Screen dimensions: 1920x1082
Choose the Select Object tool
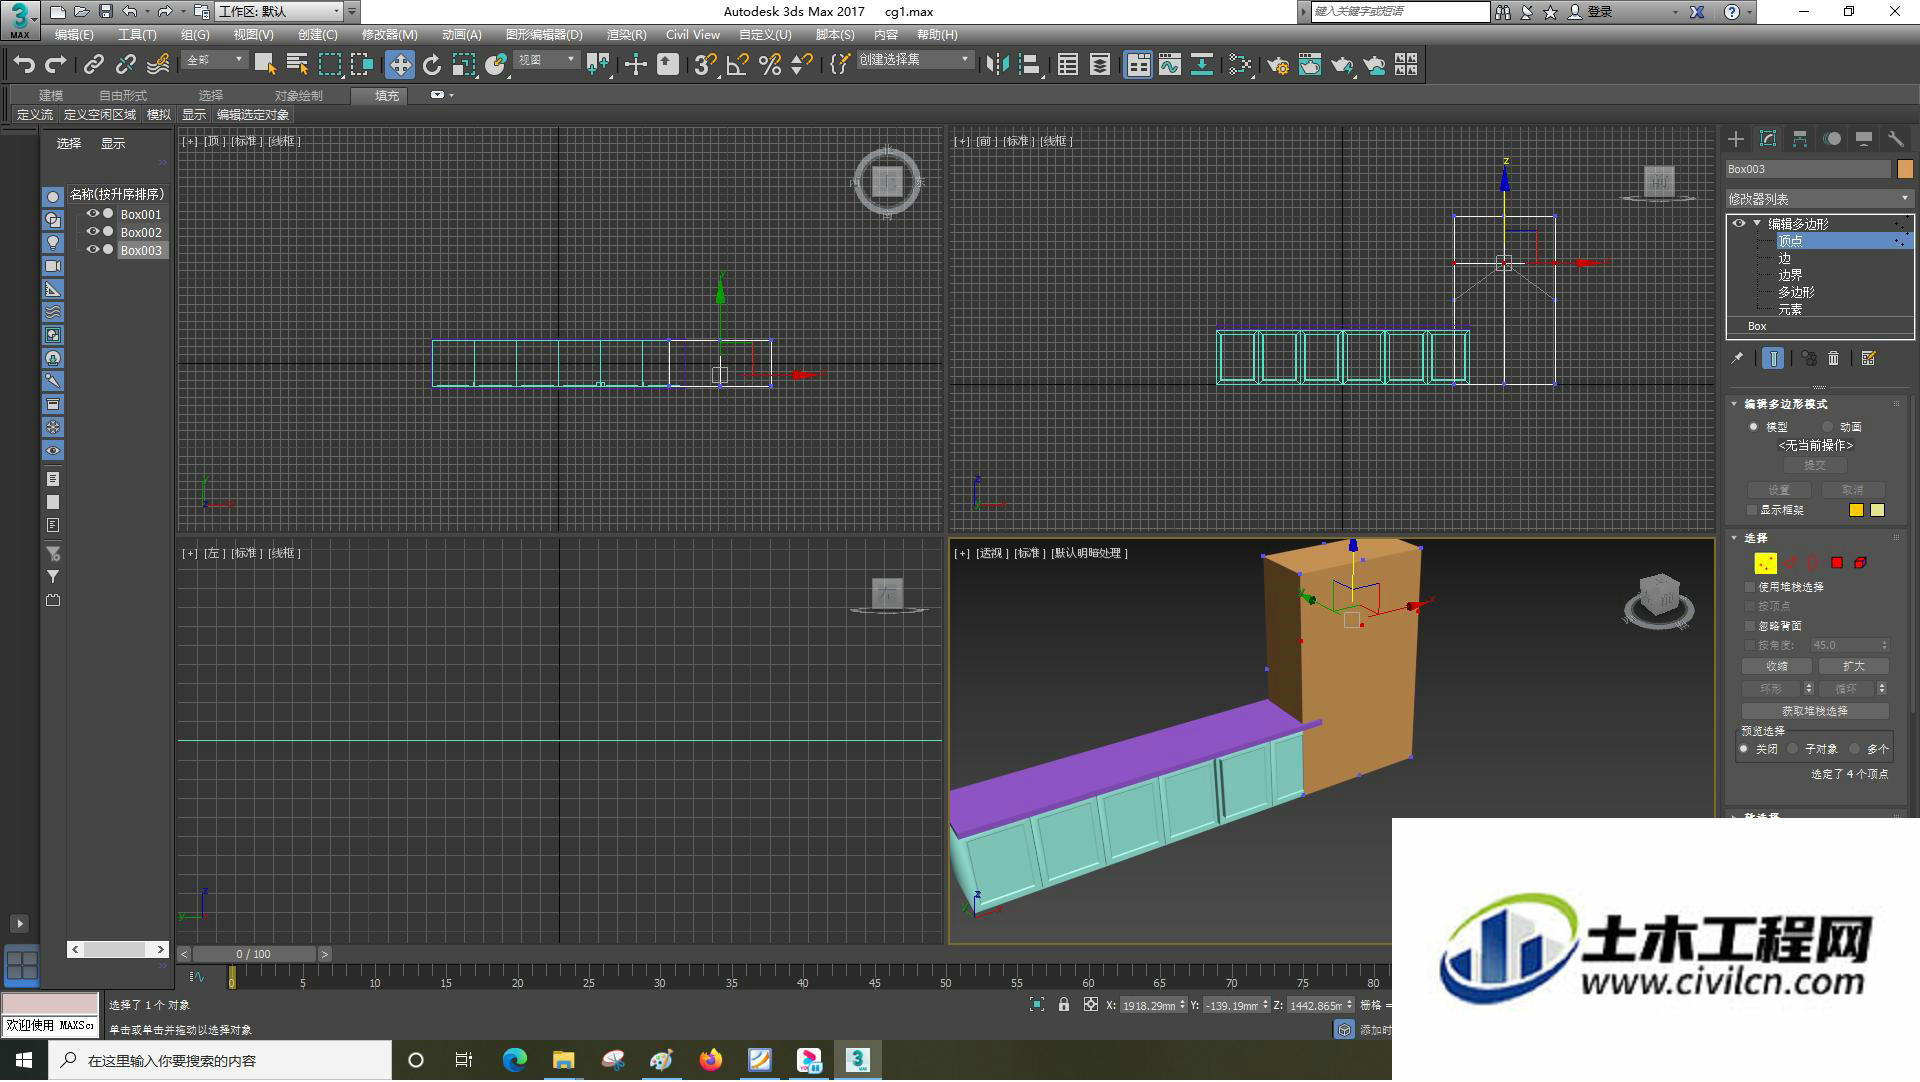265,65
